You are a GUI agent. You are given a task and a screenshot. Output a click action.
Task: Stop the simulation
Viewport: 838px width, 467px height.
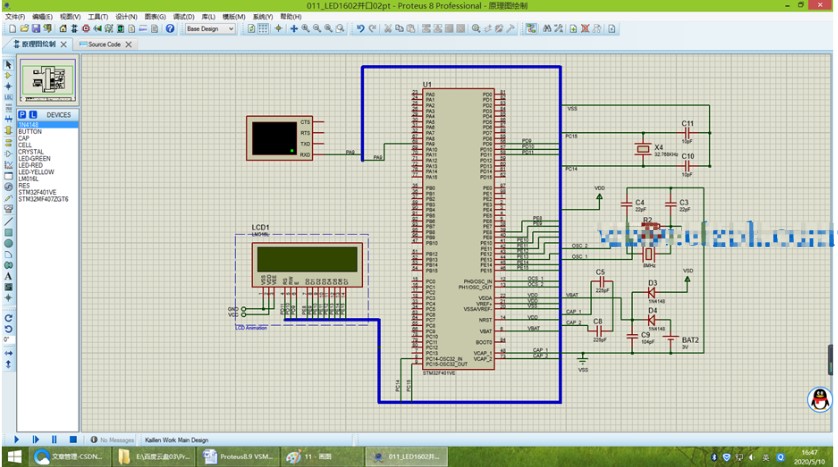(73, 439)
